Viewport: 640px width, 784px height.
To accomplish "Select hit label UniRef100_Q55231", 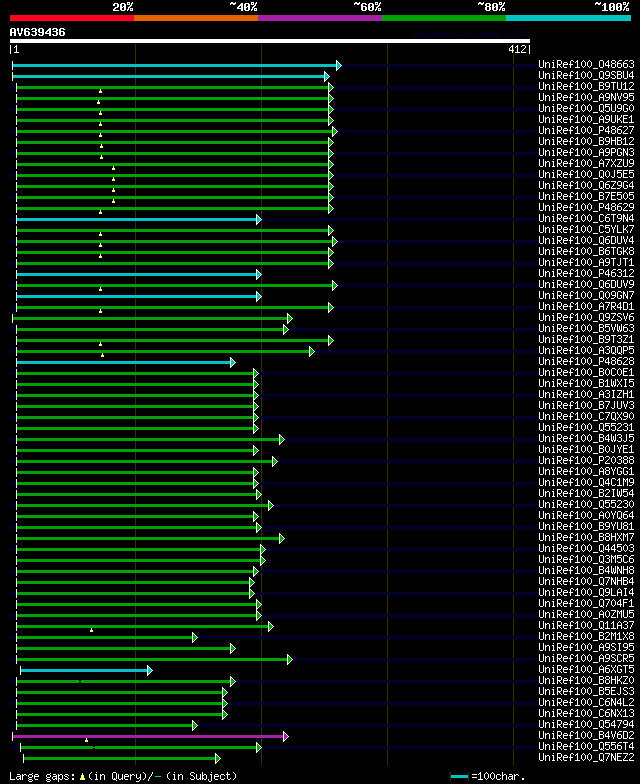I will click(x=586, y=427).
